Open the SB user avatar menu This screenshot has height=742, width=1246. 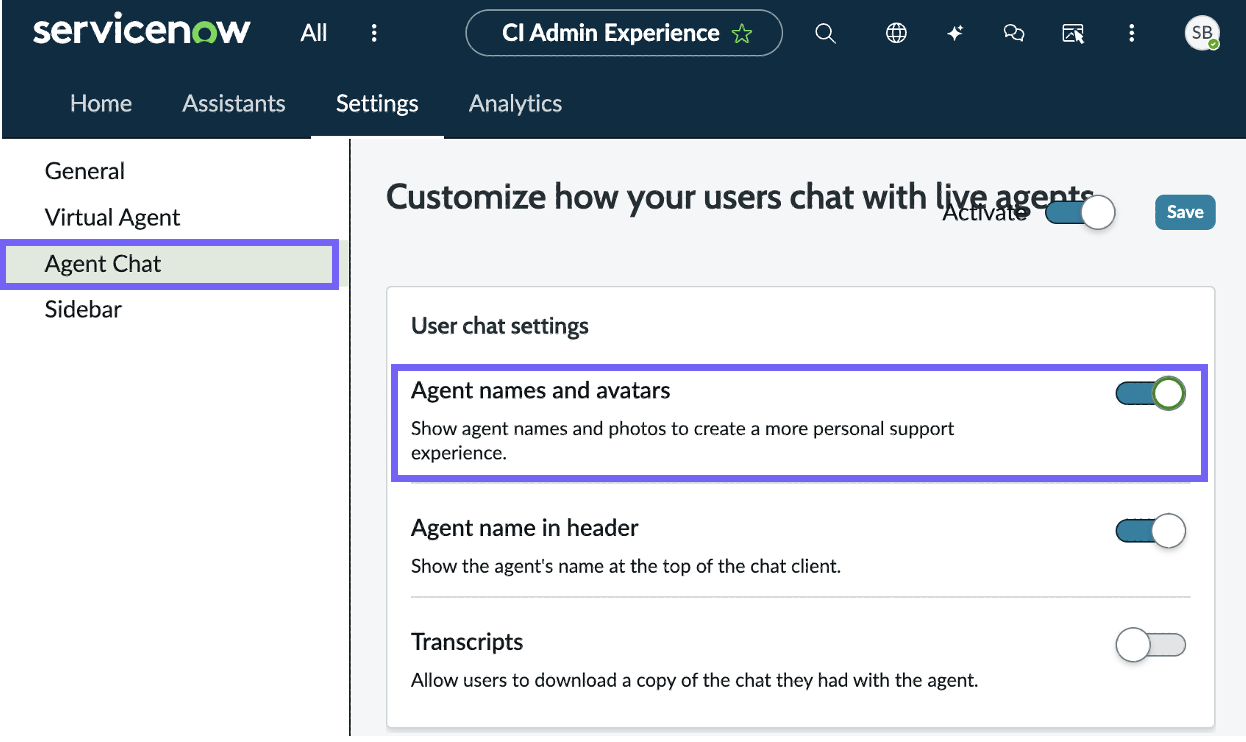pos(1202,33)
